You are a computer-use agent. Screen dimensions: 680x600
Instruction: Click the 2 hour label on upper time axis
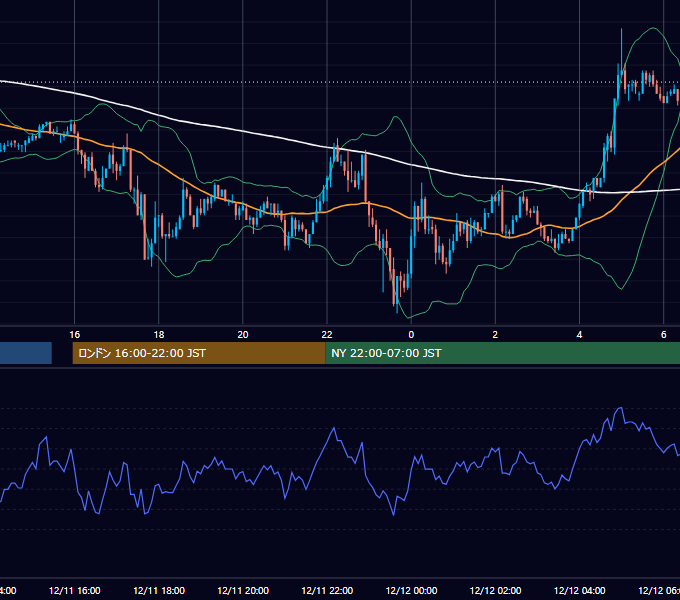click(x=495, y=334)
